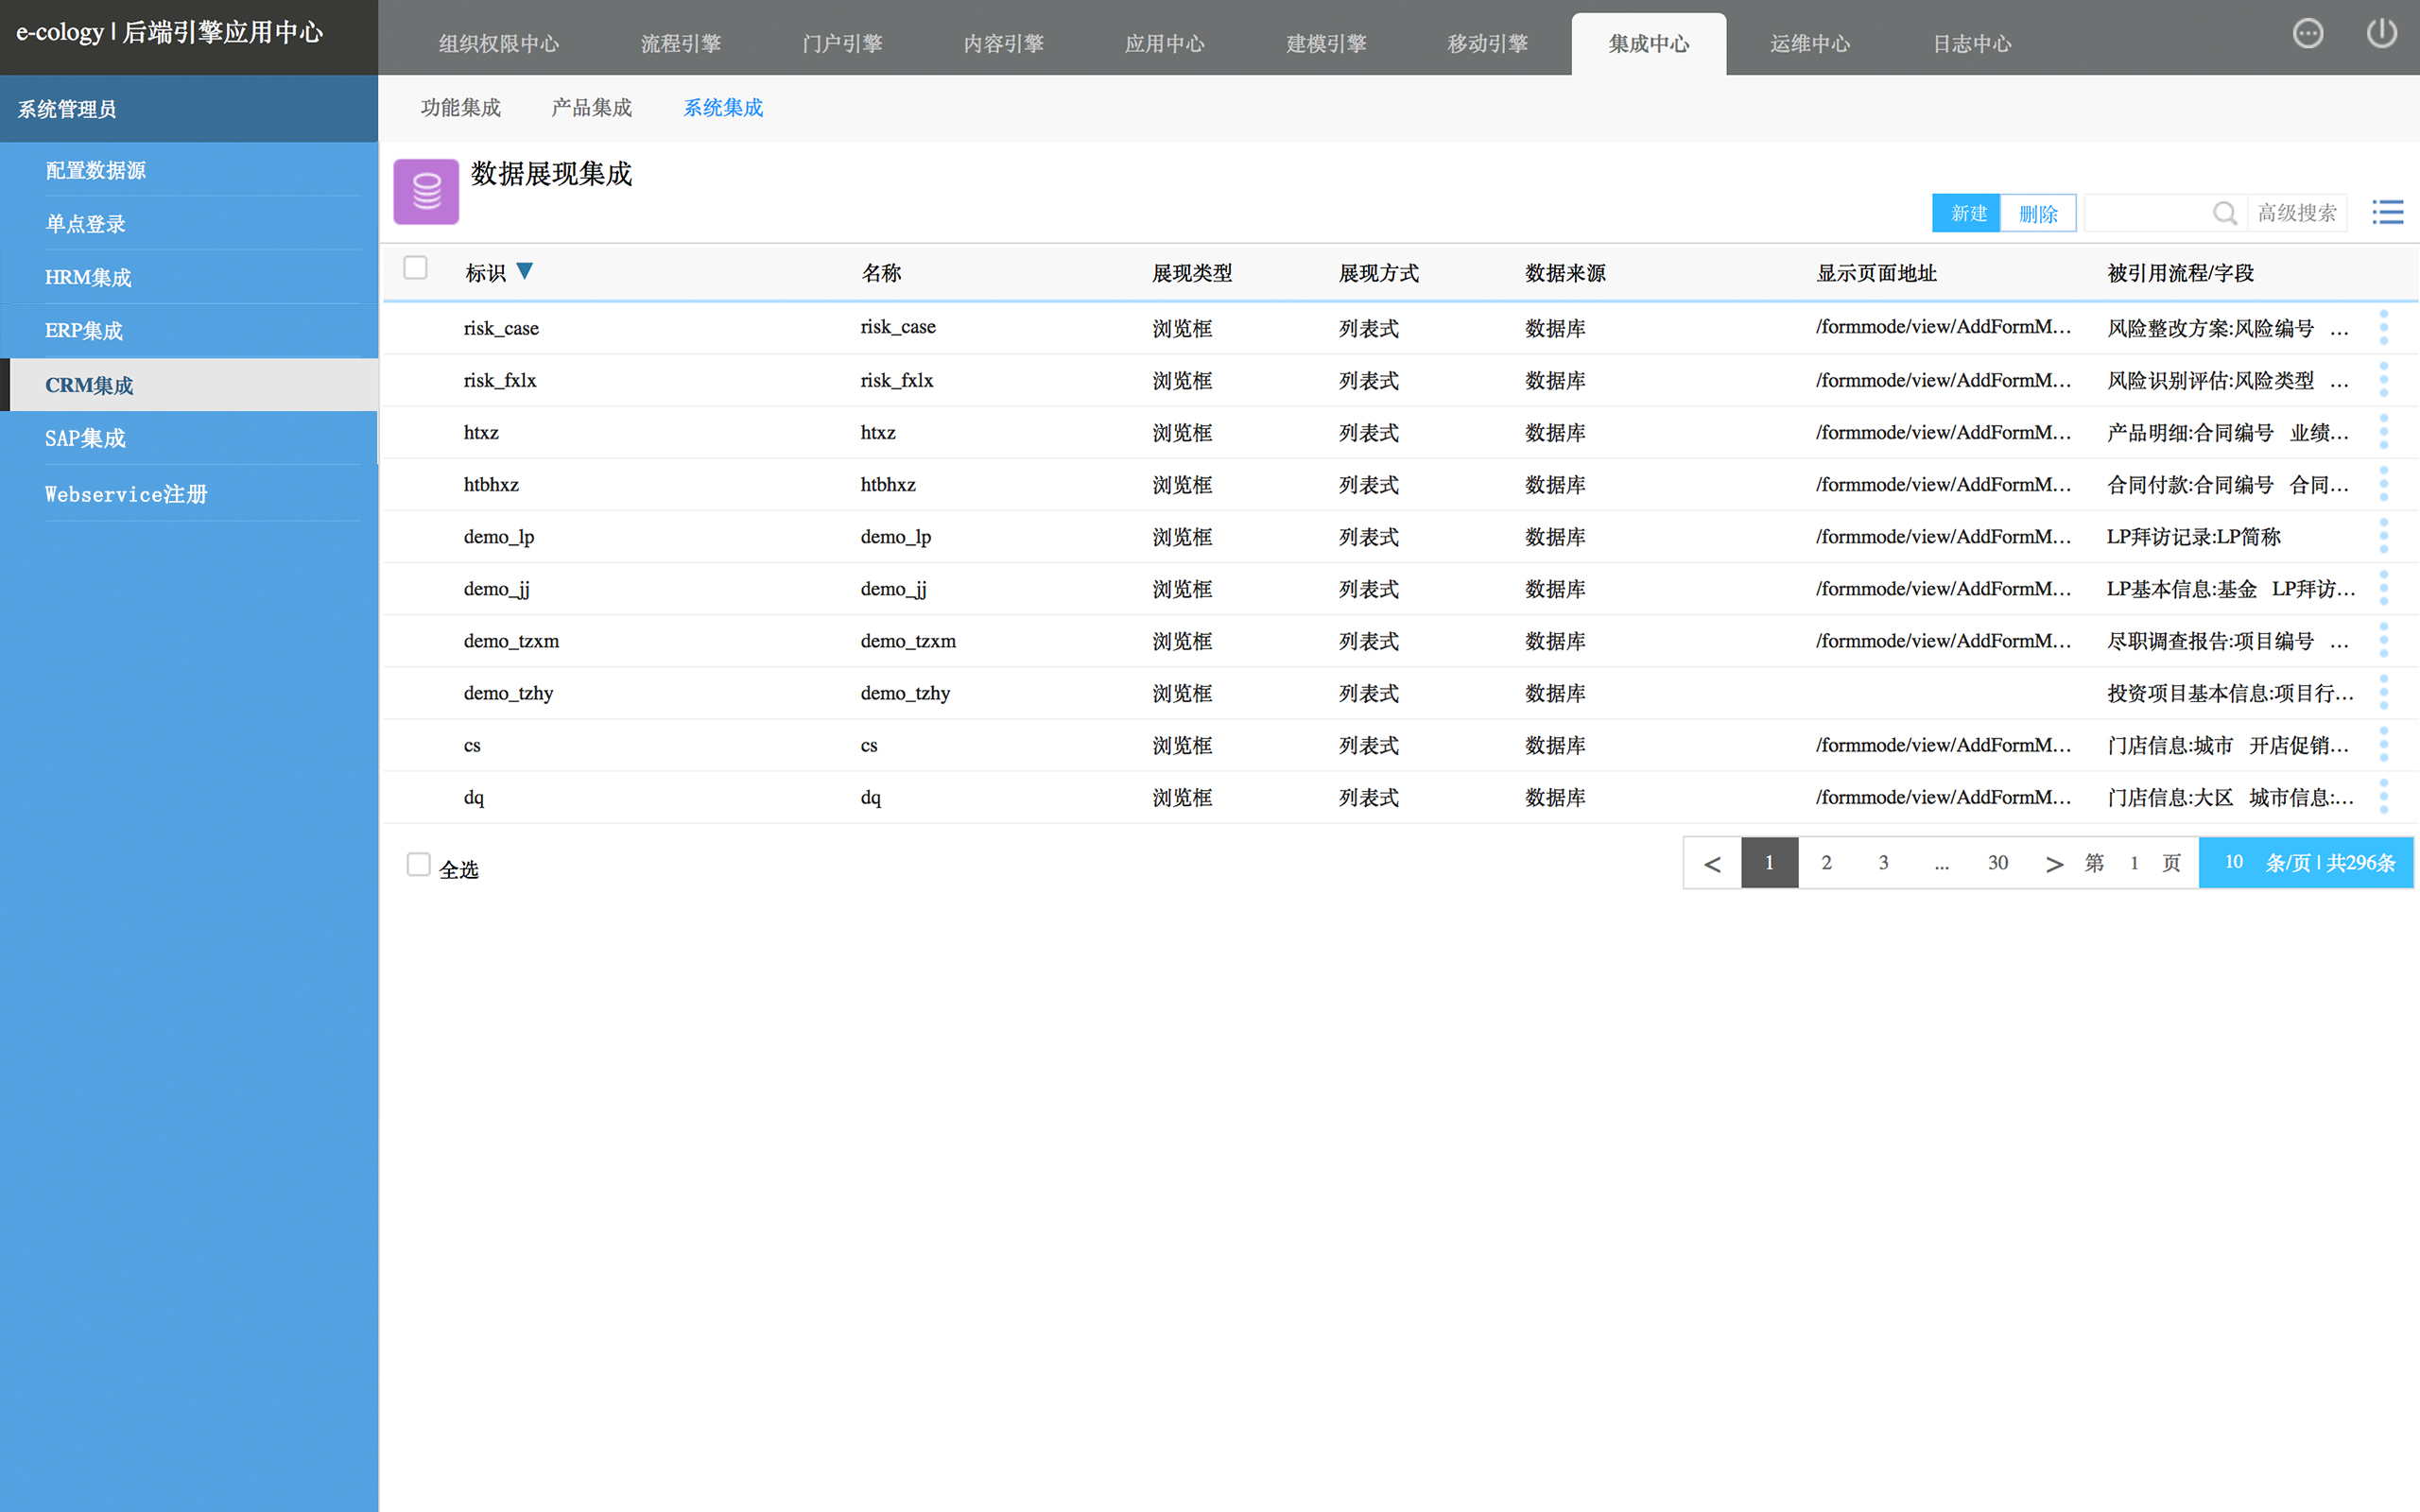
Task: Go to next page arrow
Action: tap(2053, 863)
